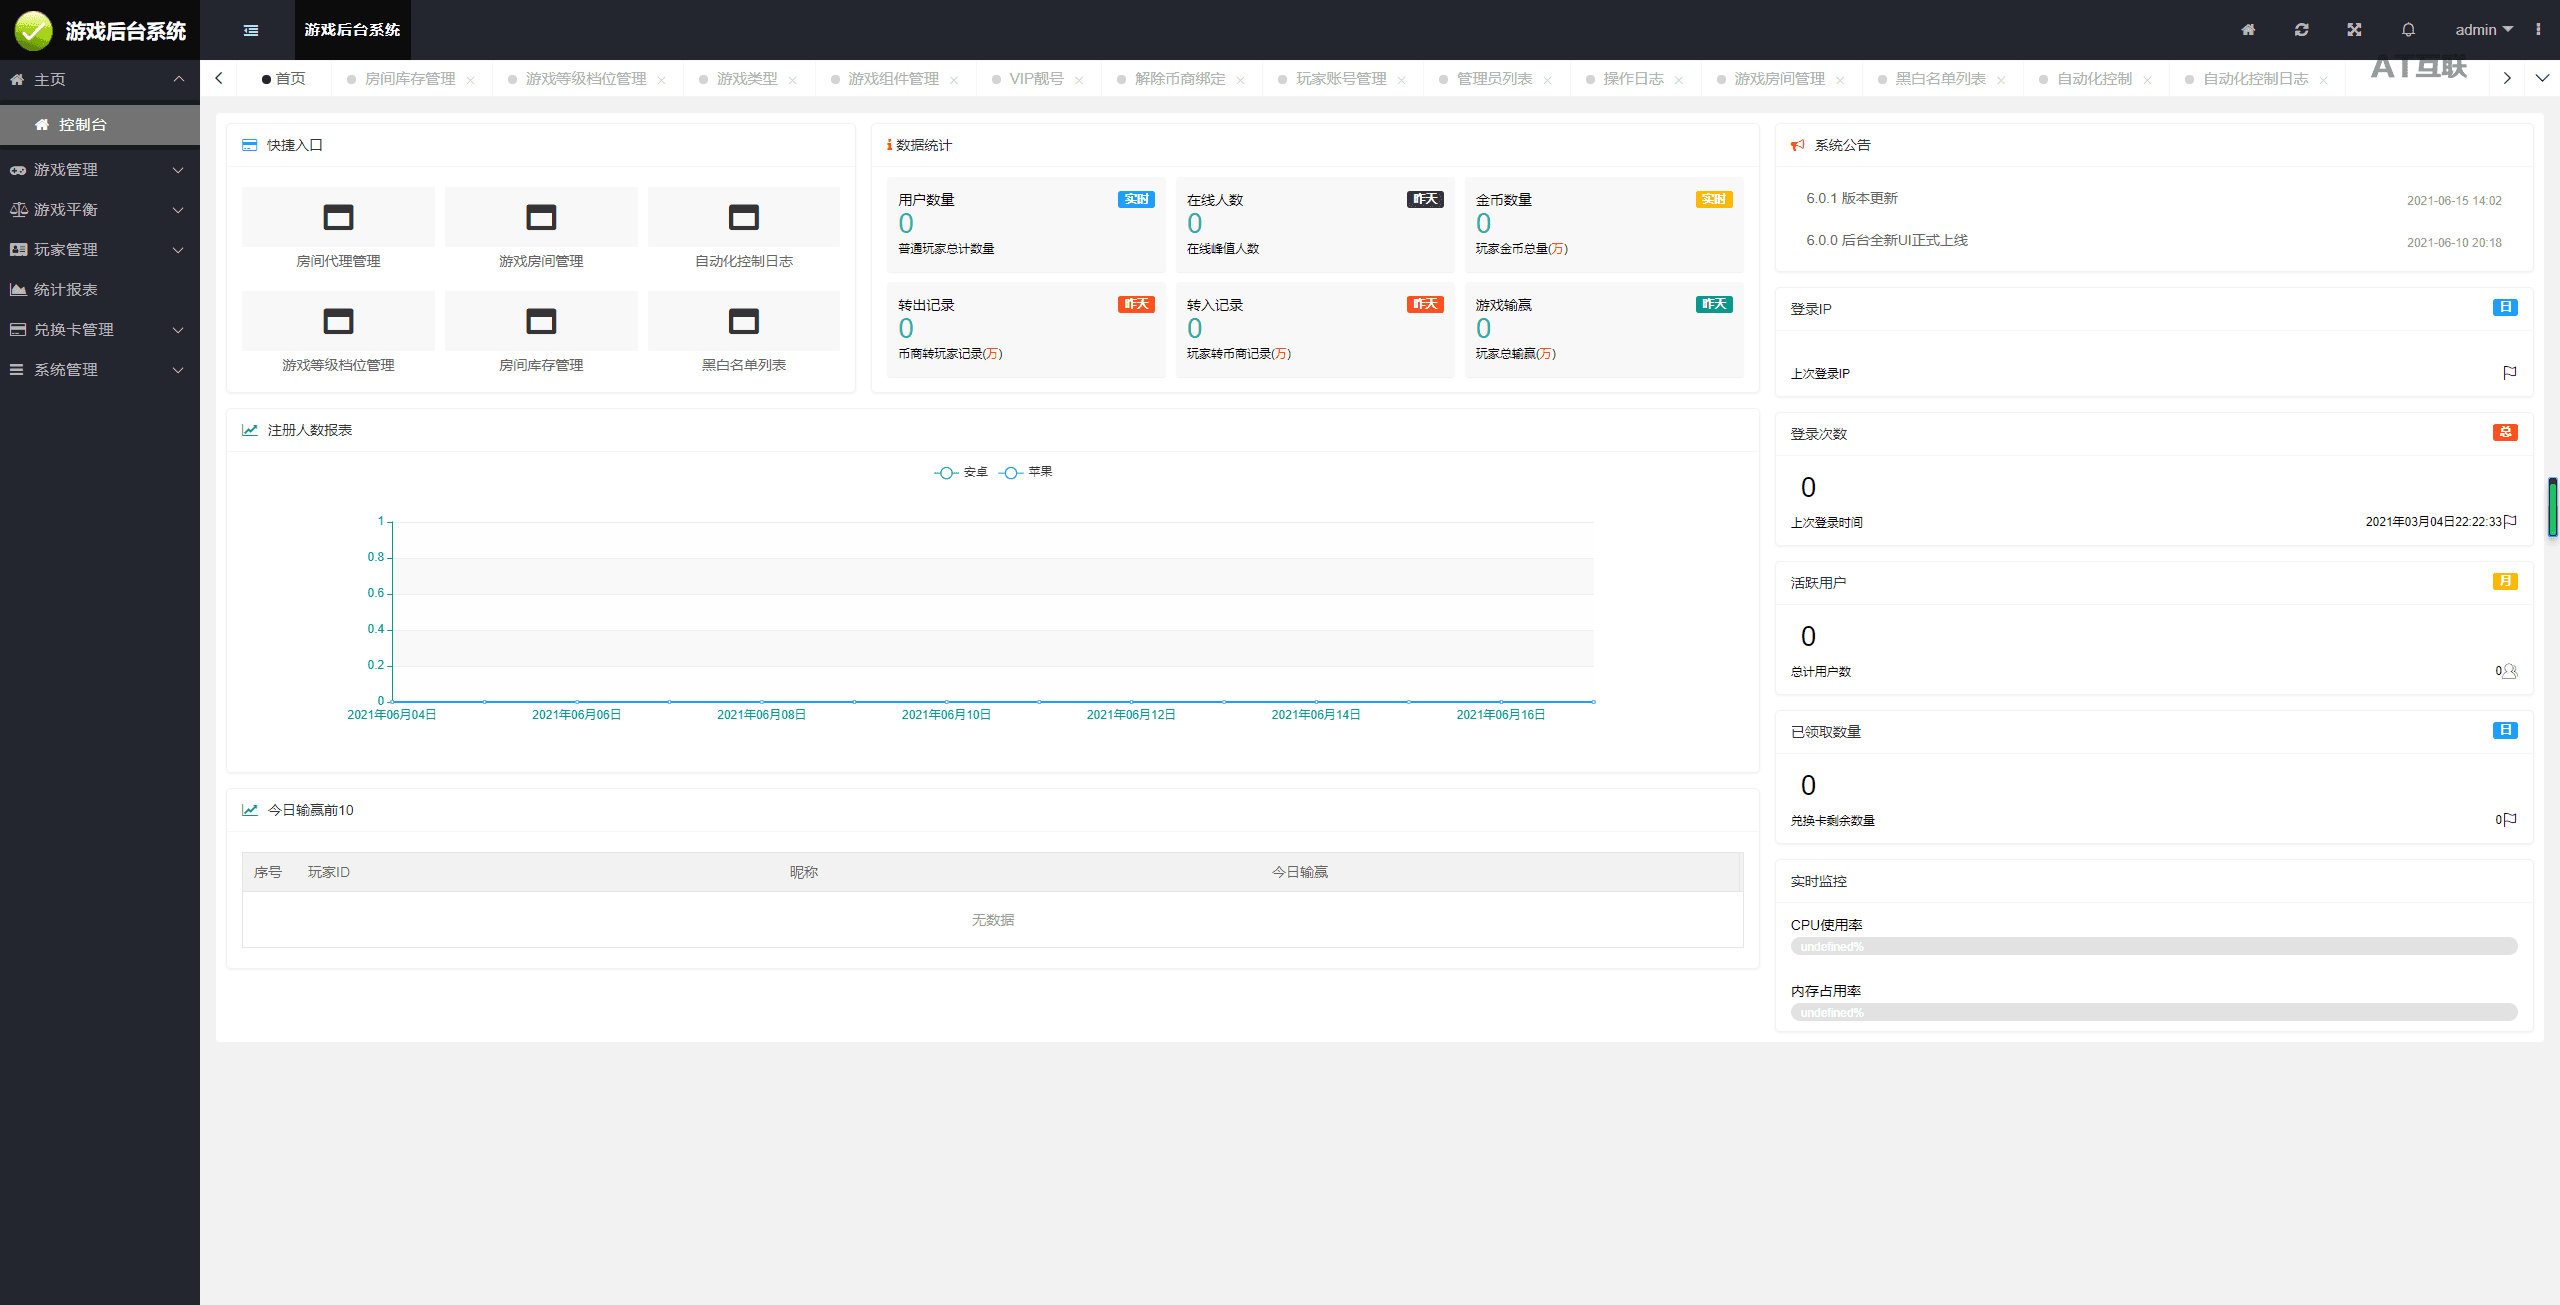Image resolution: width=2560 pixels, height=1305 pixels.
Task: Select 统计报表 in sidebar
Action: pyautogui.click(x=66, y=290)
